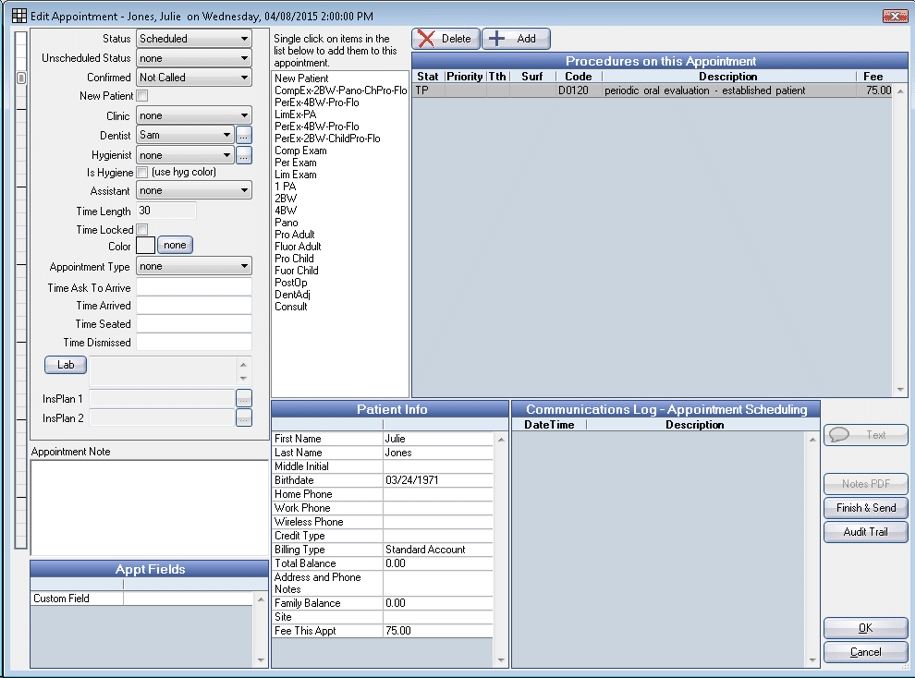
Task: Click the Delete procedure button with red X
Action: tap(445, 39)
